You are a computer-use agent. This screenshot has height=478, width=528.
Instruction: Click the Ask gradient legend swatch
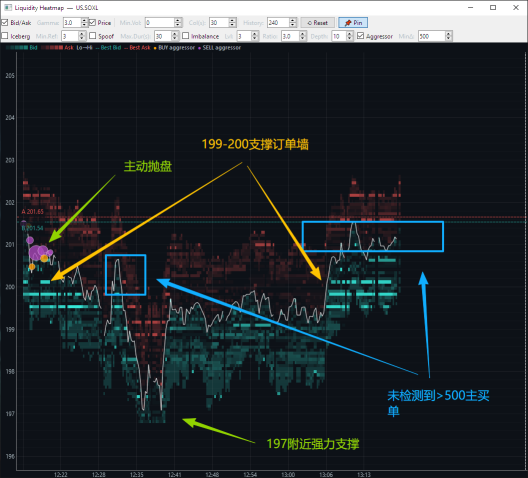pyautogui.click(x=52, y=47)
